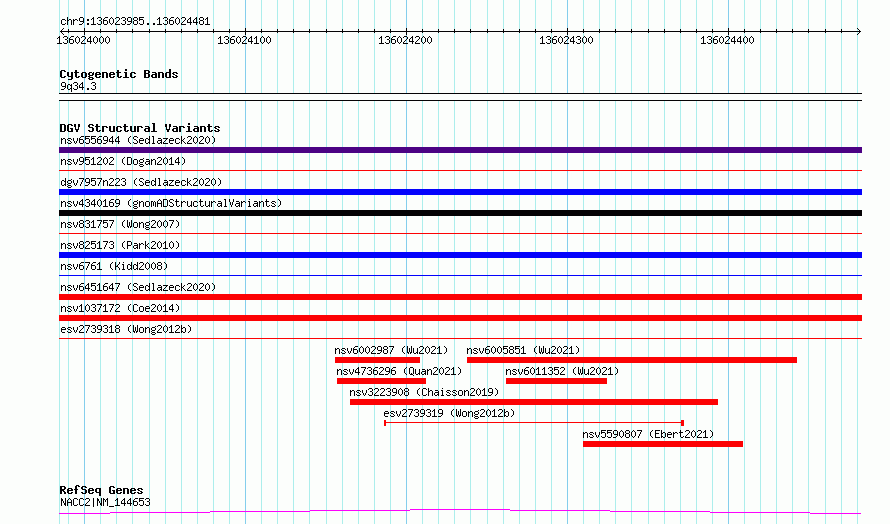Image resolution: width=890 pixels, height=524 pixels.
Task: Click the red bar of nsv6005851
Action: 632,360
